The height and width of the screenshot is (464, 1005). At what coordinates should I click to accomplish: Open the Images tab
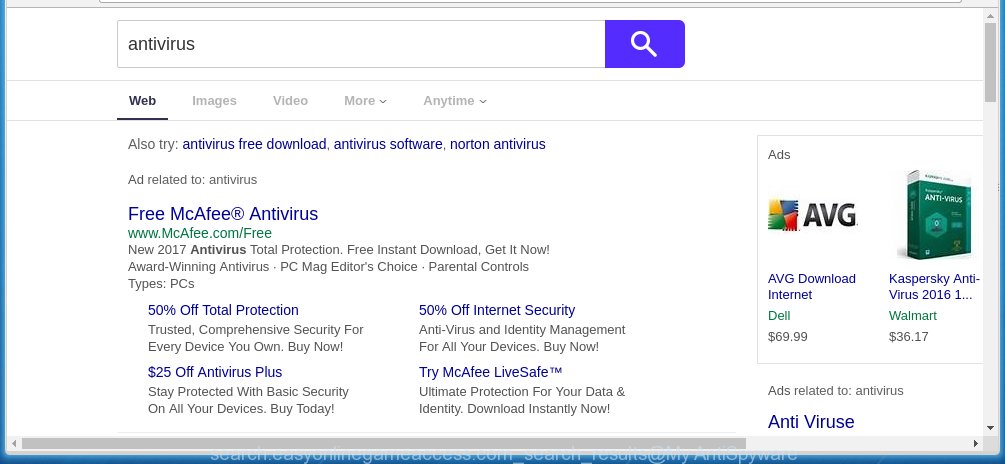[x=214, y=101]
